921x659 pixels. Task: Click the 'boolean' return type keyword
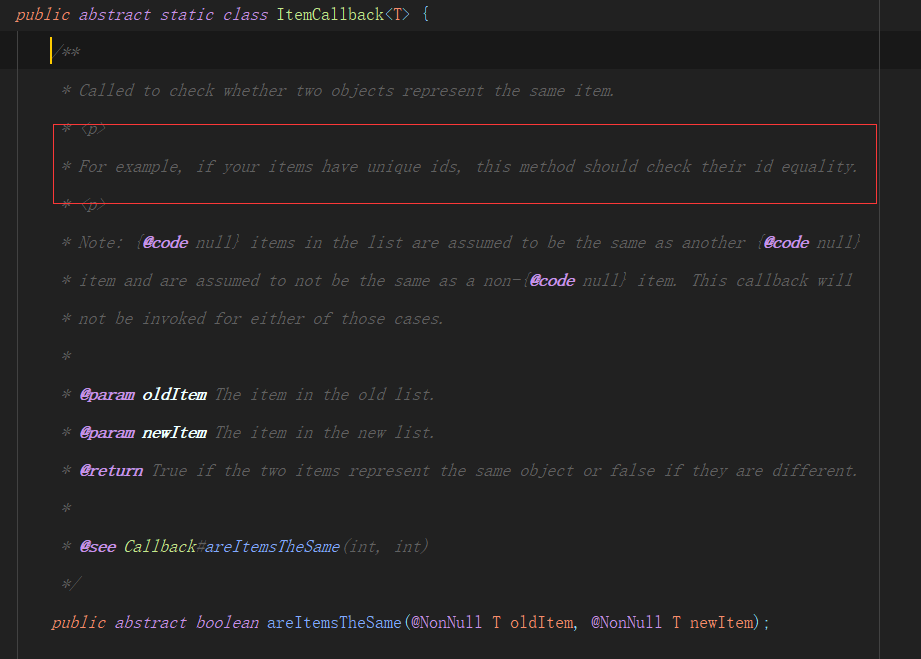click(227, 623)
